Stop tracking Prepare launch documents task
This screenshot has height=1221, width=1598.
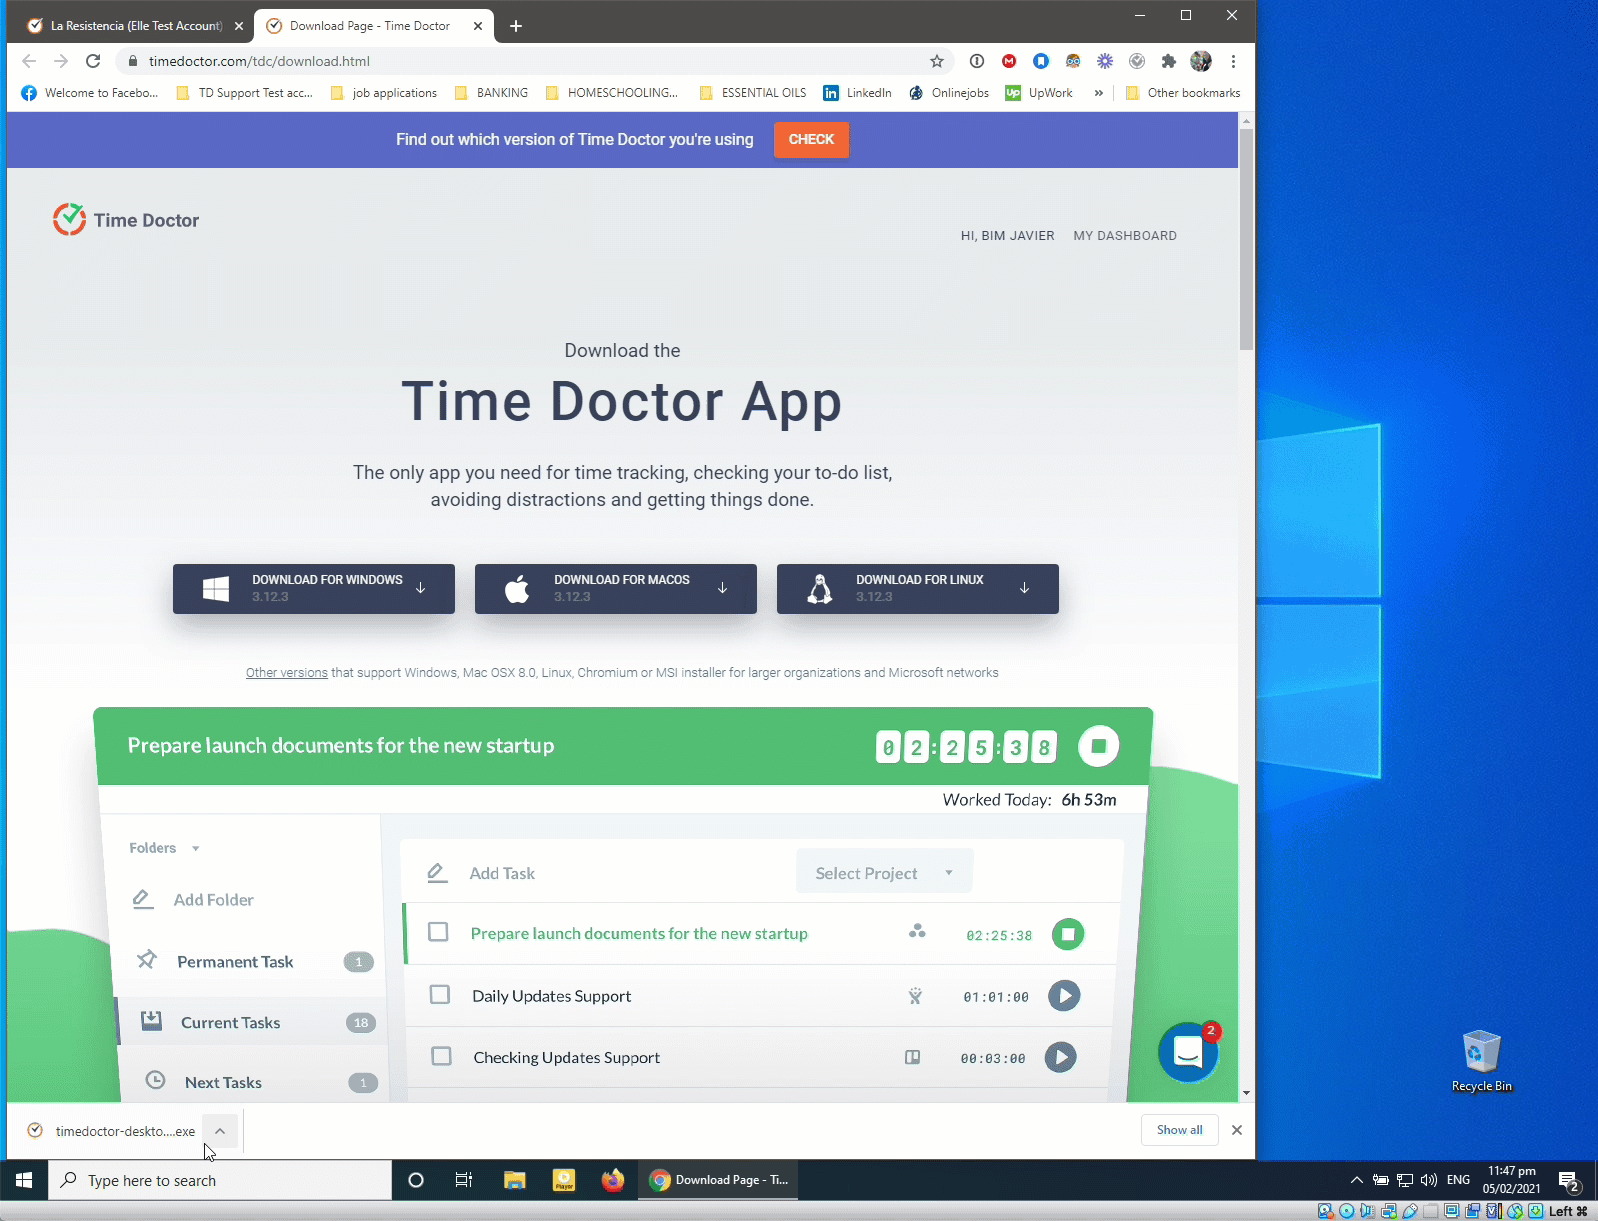point(1068,934)
